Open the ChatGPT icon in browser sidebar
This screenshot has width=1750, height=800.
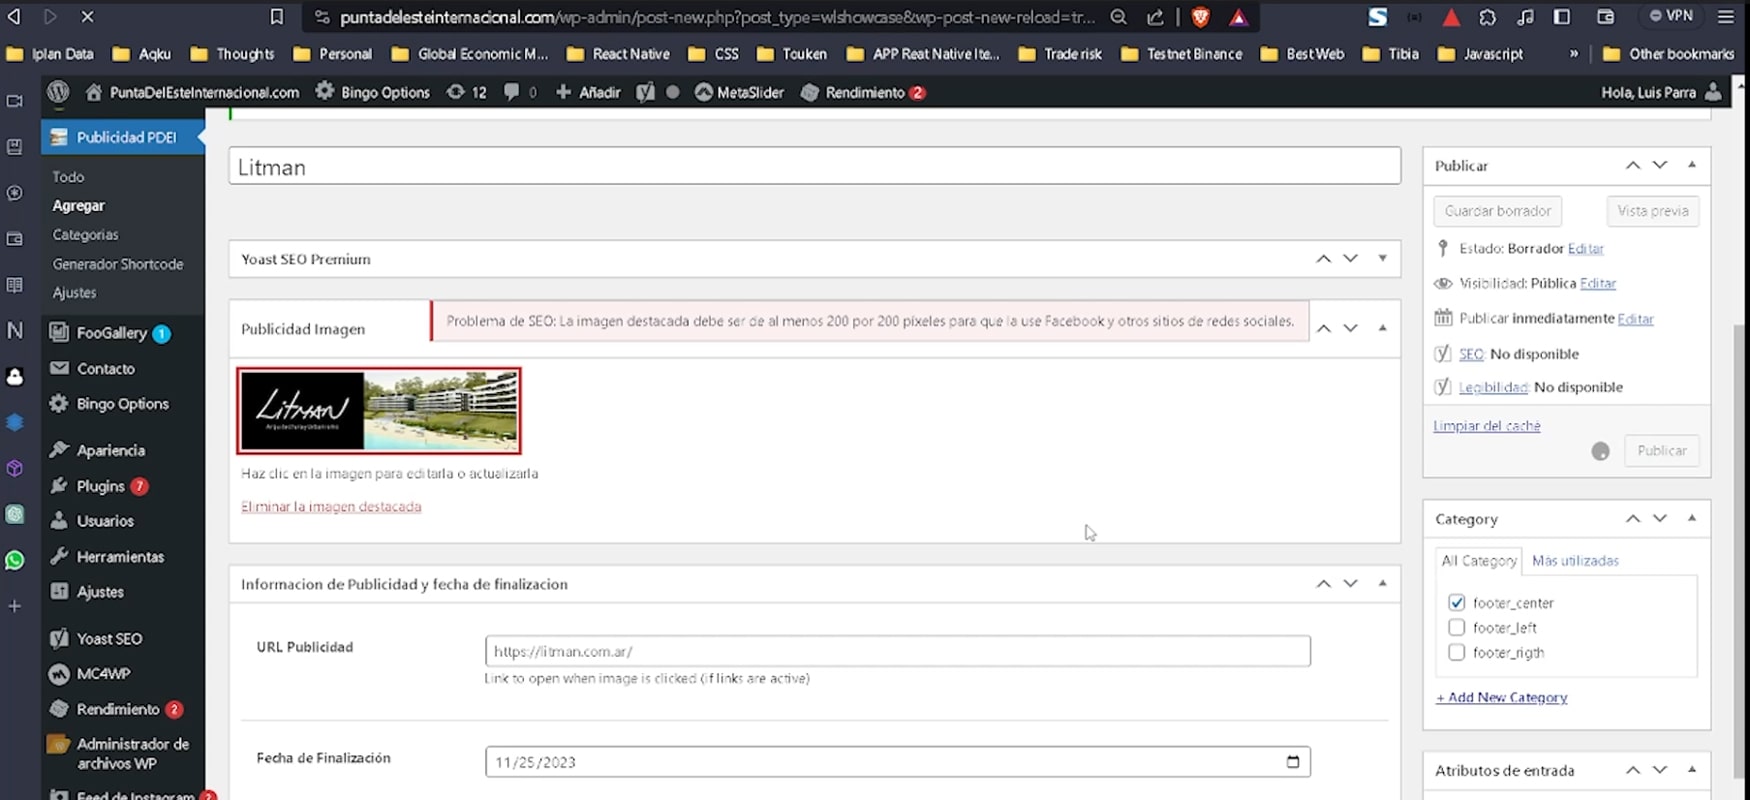pos(15,514)
